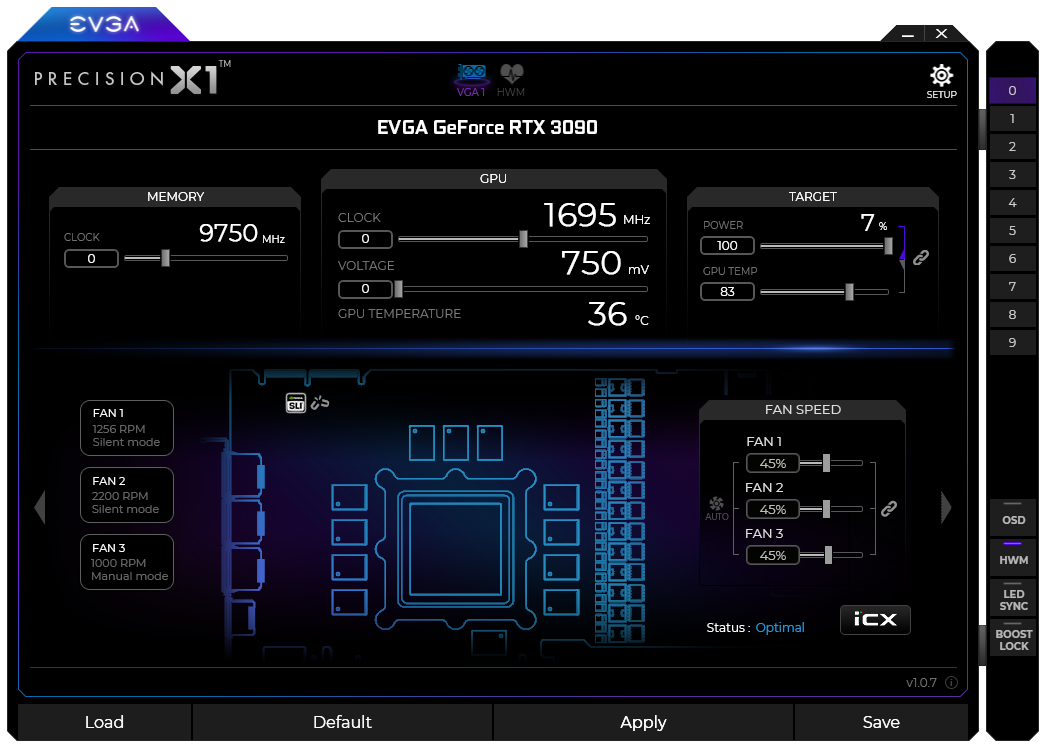Select profile slot 6

1012,259
